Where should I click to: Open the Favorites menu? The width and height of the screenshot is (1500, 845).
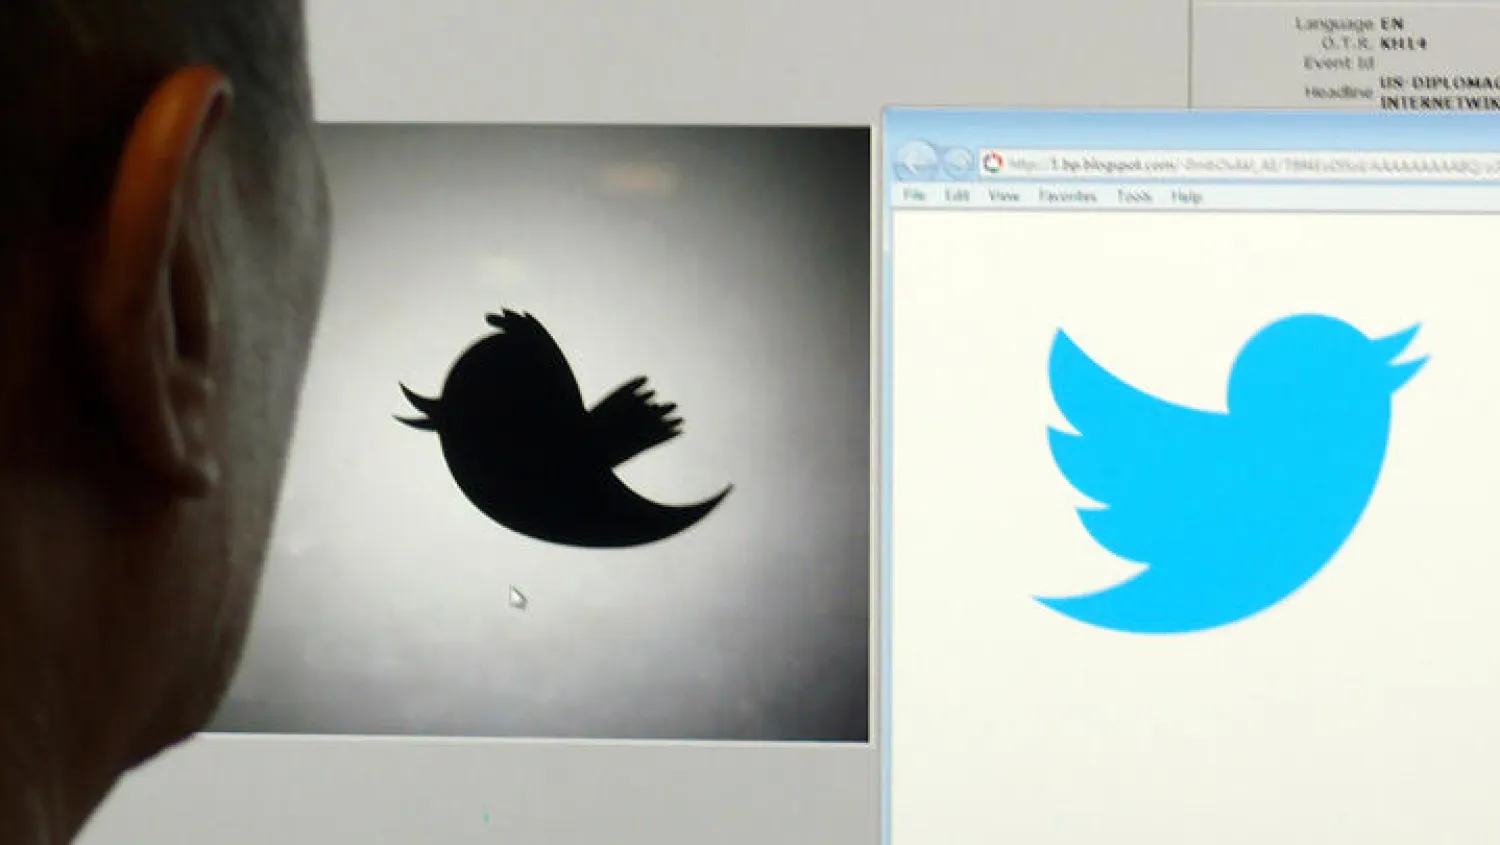(x=1070, y=196)
